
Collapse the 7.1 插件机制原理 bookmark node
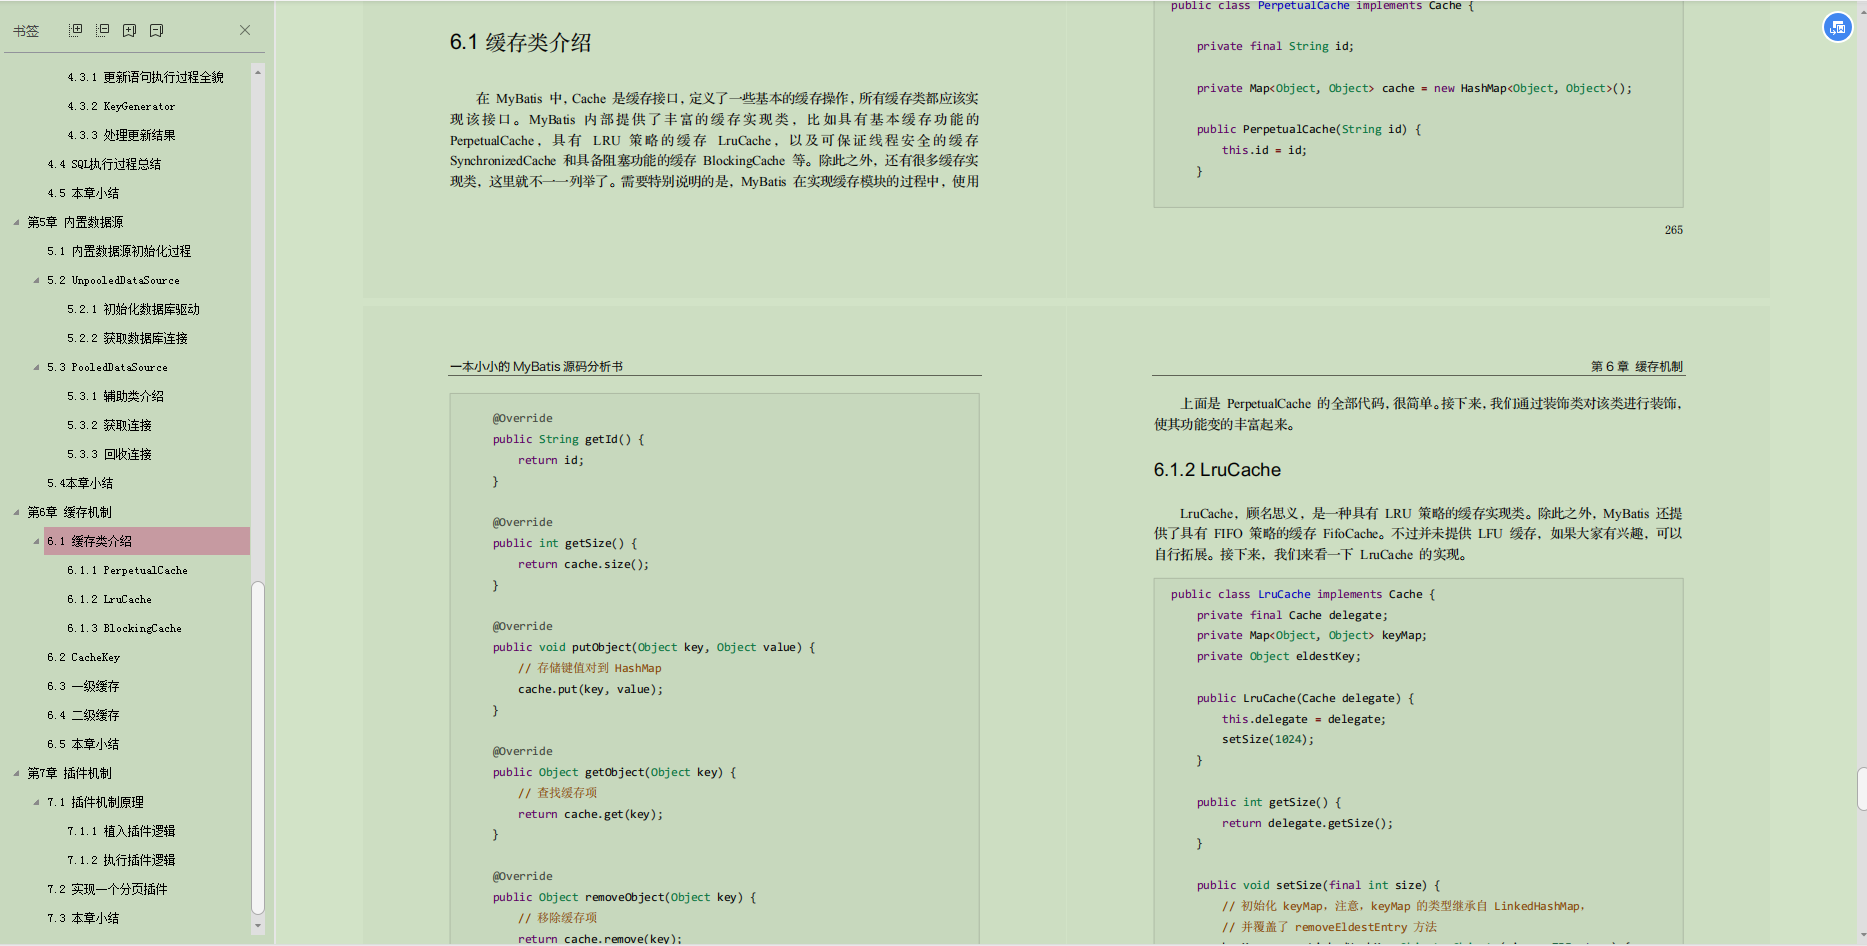click(x=36, y=802)
